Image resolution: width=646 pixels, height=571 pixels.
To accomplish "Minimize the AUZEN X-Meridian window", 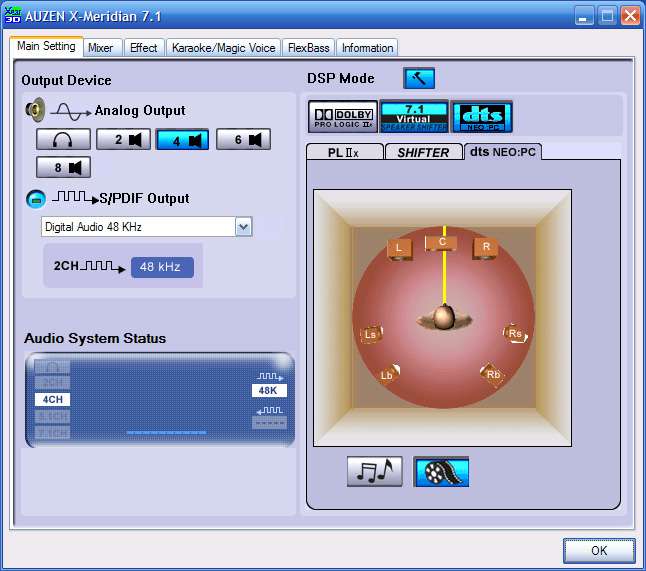I will [584, 16].
